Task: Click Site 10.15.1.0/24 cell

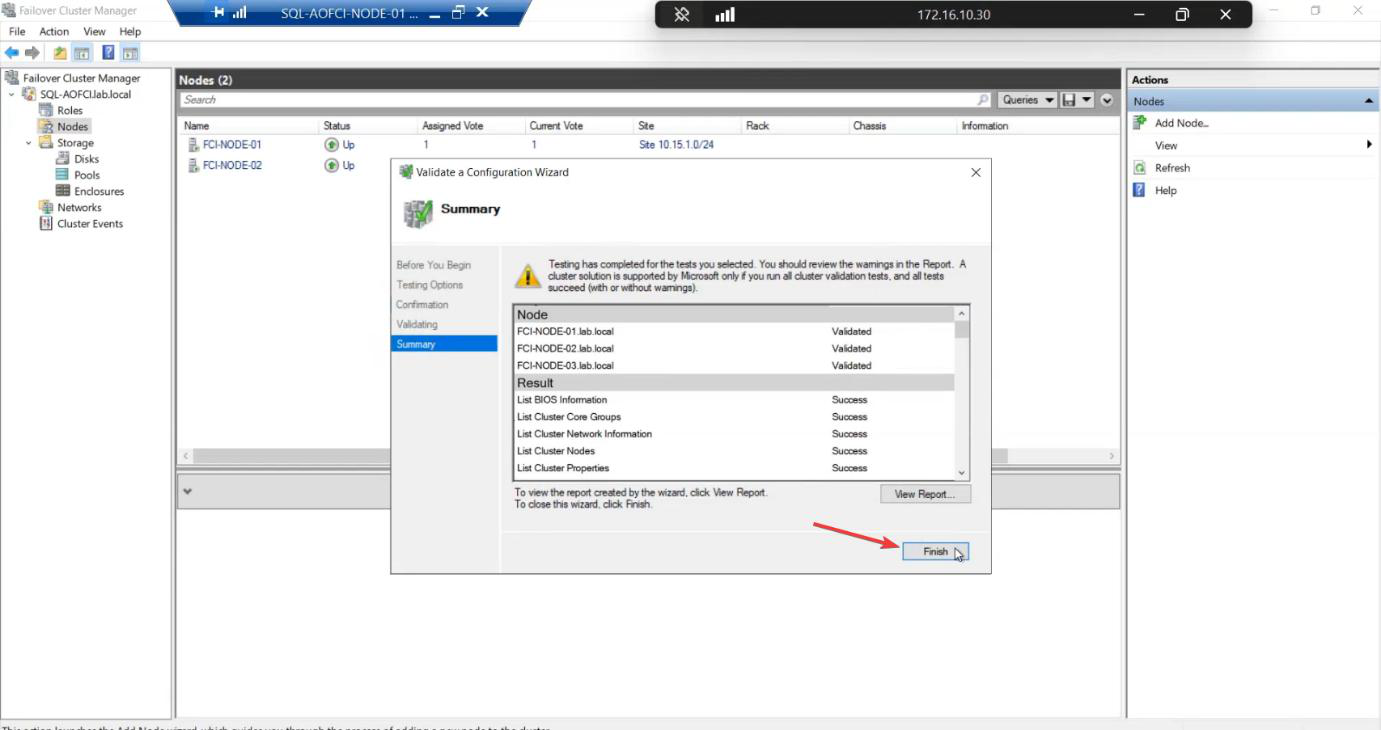Action: 676,145
